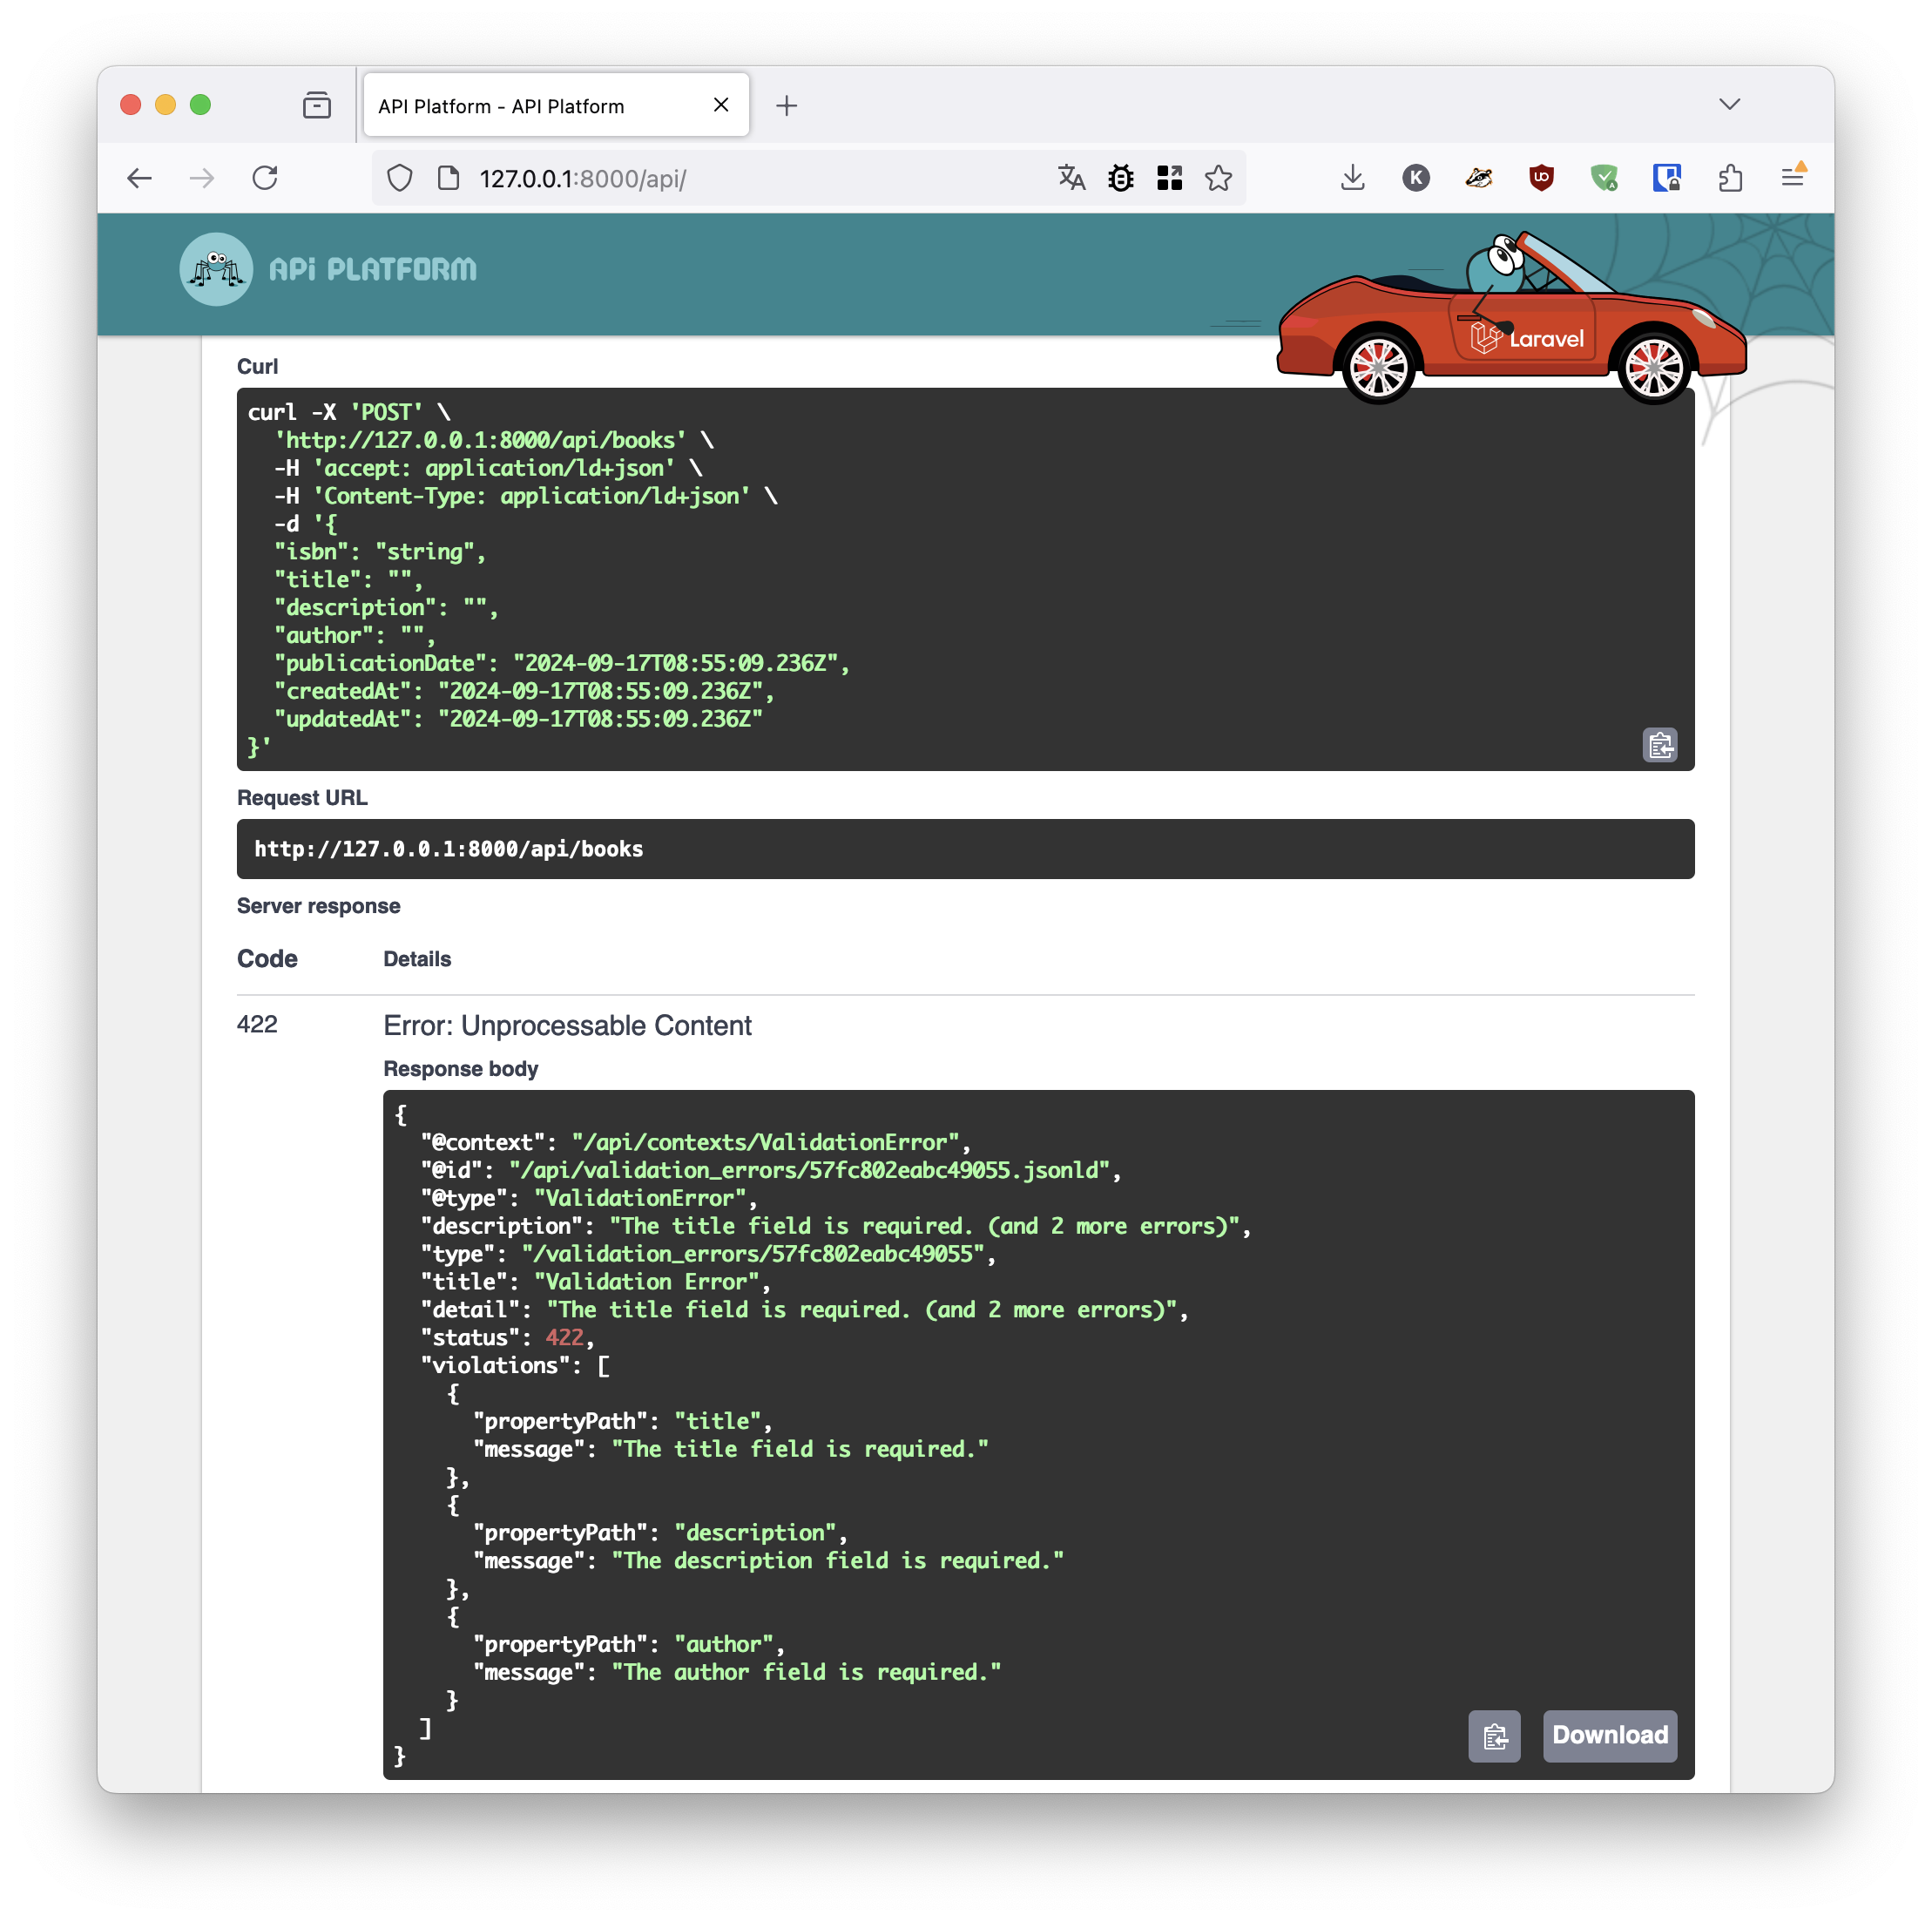
Task: Click the QR code grid icon
Action: coord(1168,178)
